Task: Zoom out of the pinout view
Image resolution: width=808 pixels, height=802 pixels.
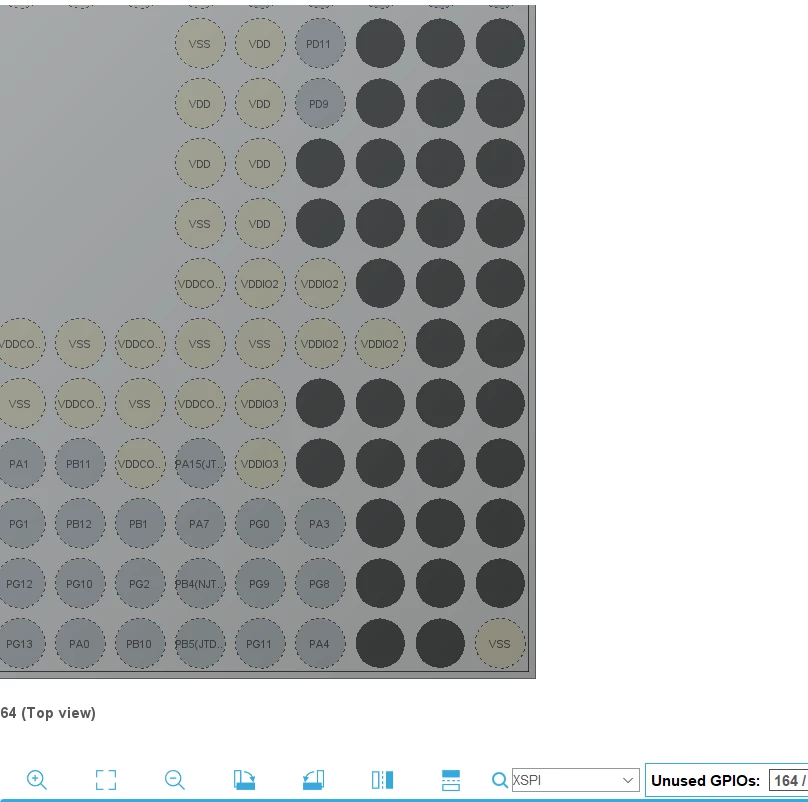Action: pyautogui.click(x=175, y=780)
